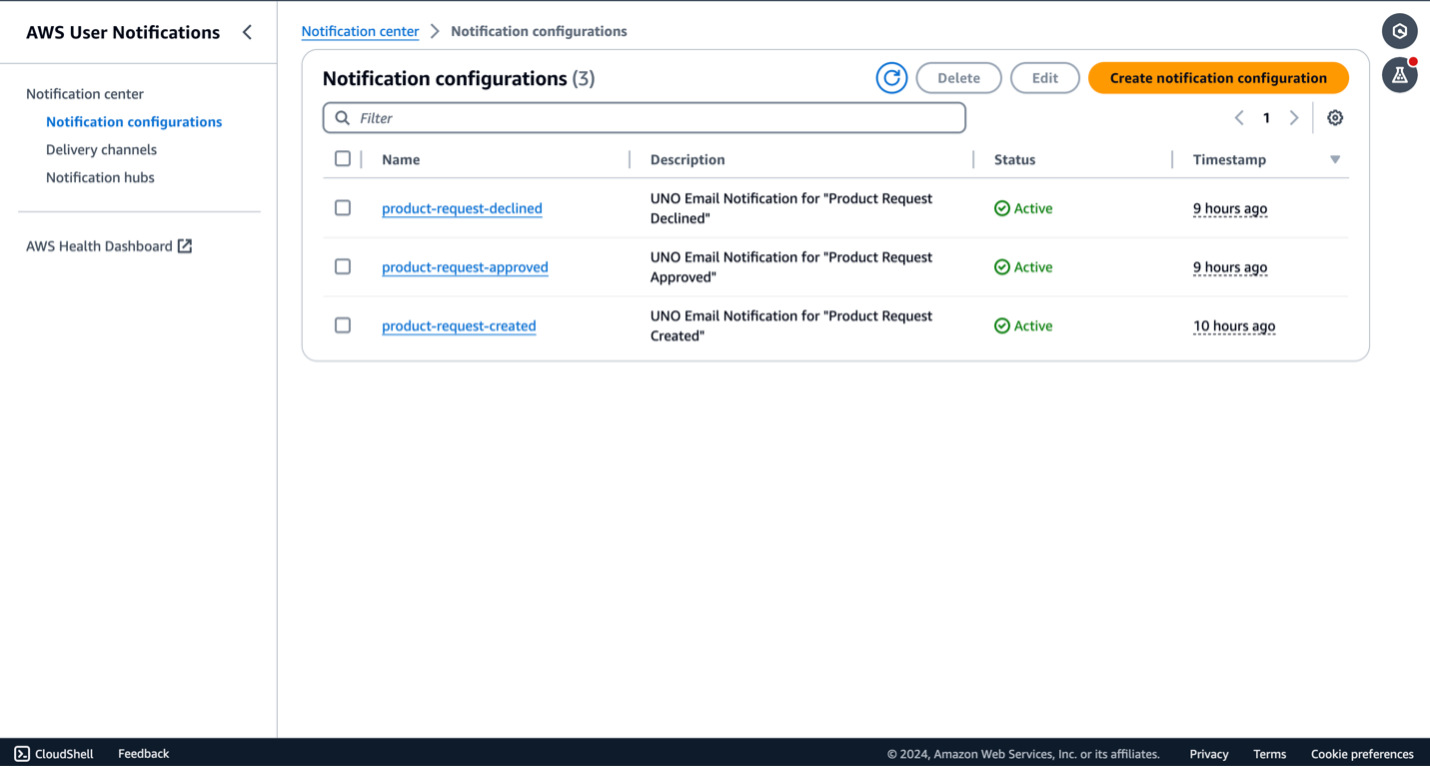This screenshot has width=1430, height=770.
Task: Select the product-request-declined row checkbox
Action: pyautogui.click(x=343, y=207)
